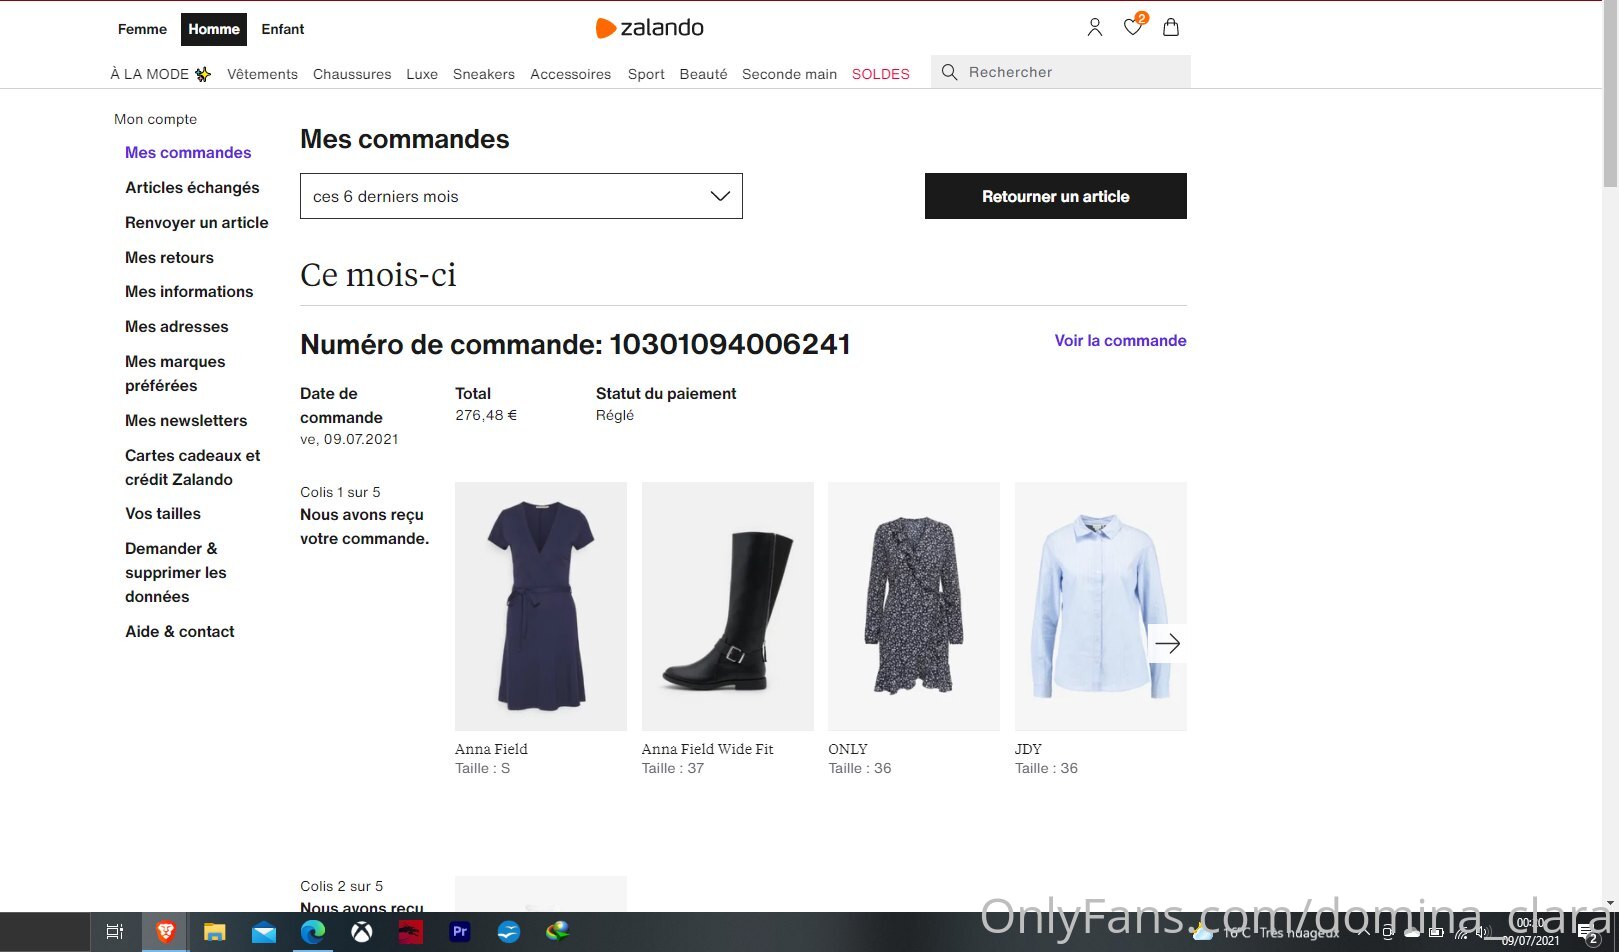Click Mon compte heading link
1619x952 pixels.
(x=155, y=119)
